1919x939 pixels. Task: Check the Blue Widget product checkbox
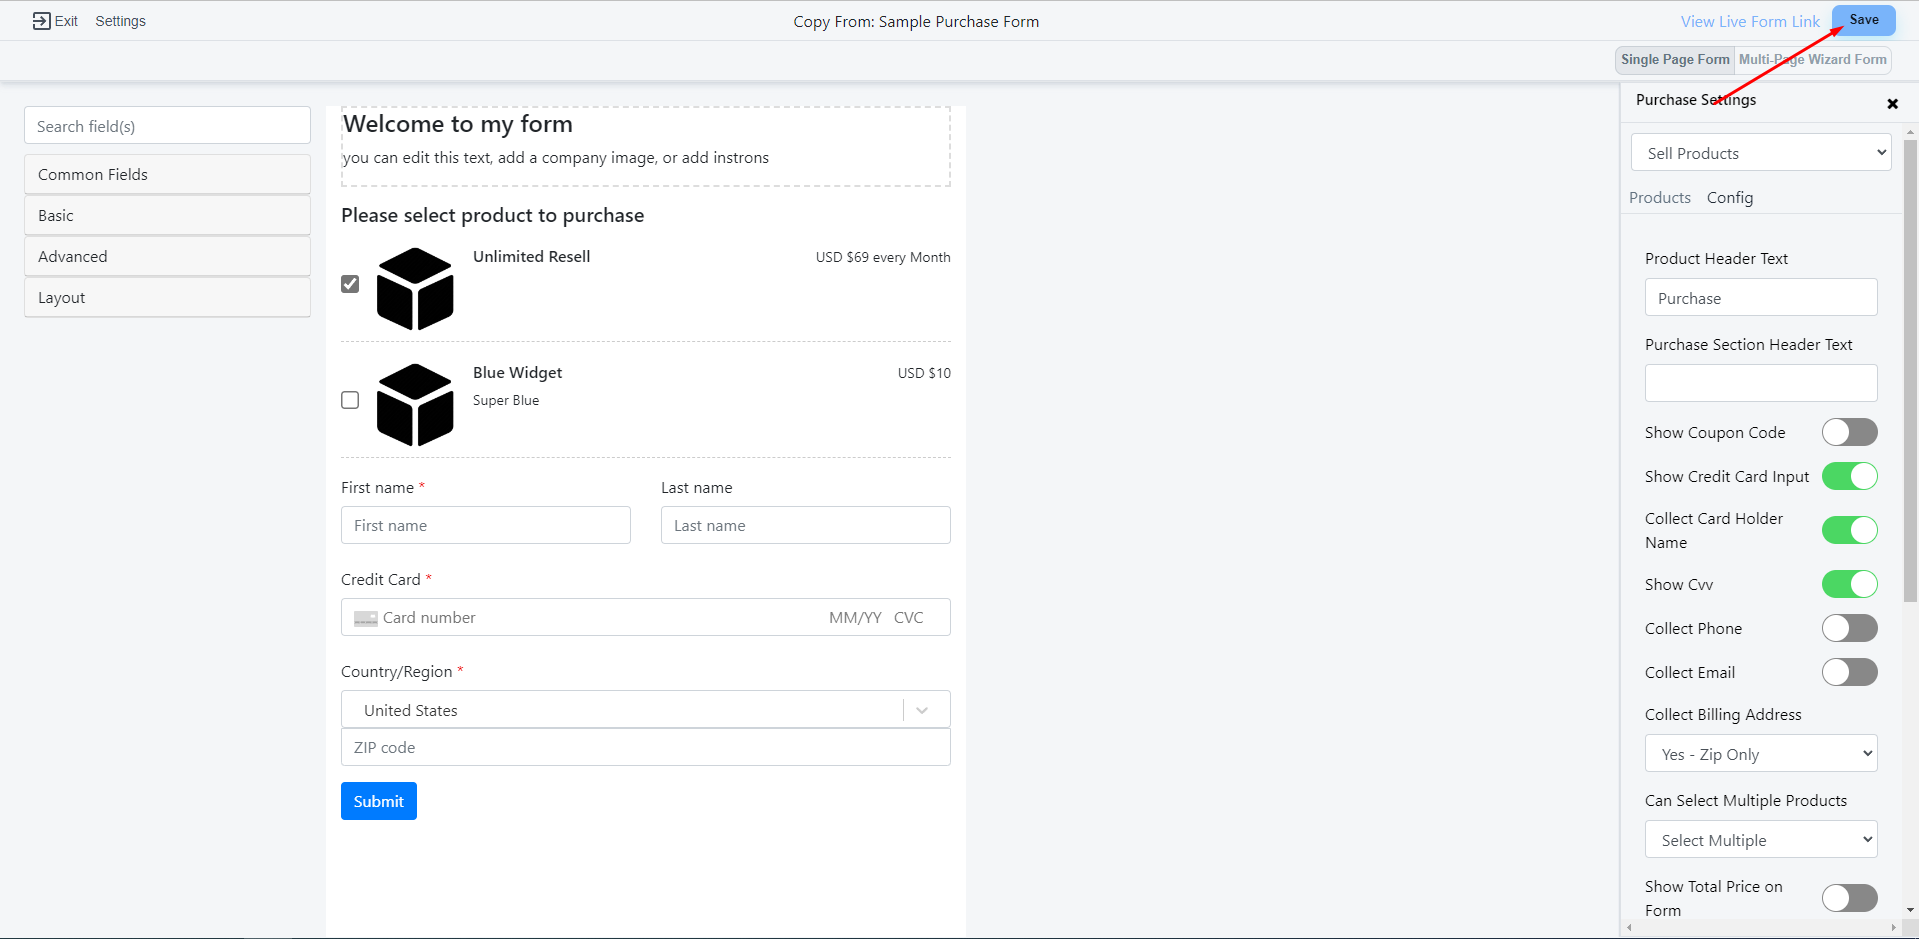pos(350,400)
